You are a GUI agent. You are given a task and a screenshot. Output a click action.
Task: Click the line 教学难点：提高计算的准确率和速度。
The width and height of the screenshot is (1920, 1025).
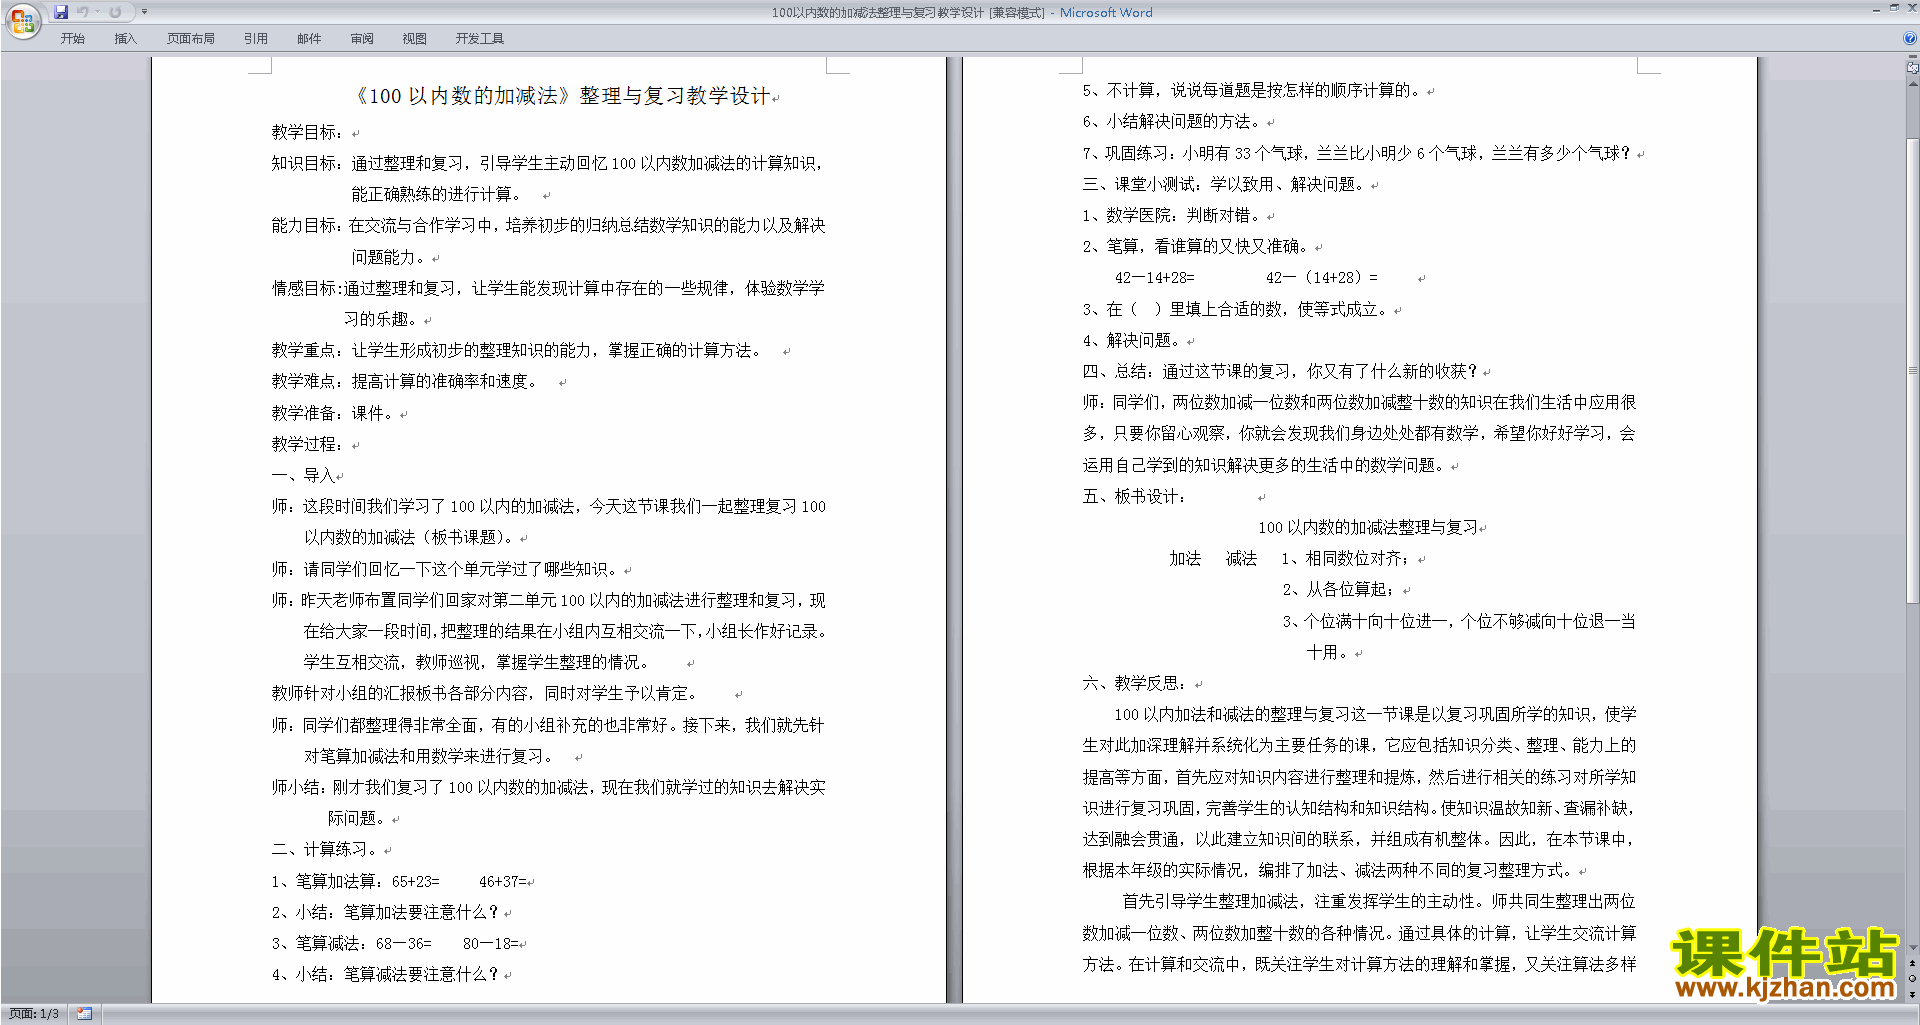click(x=406, y=381)
